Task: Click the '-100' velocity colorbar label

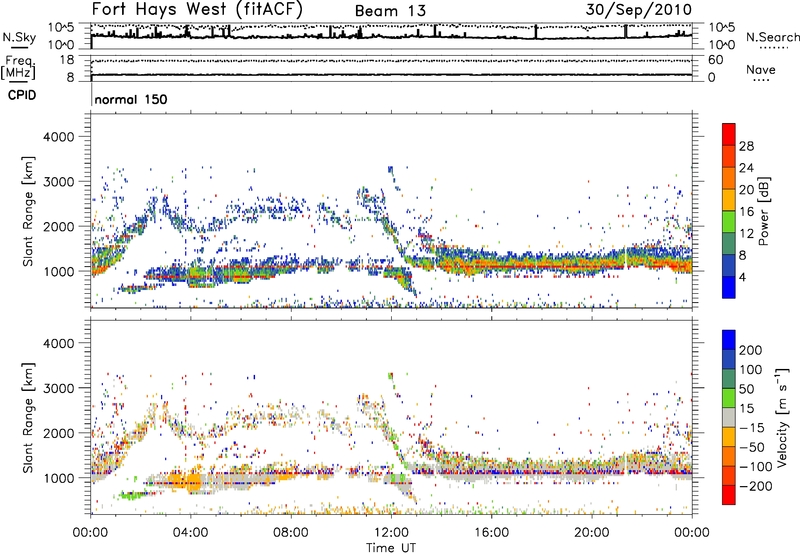Action: (x=756, y=467)
